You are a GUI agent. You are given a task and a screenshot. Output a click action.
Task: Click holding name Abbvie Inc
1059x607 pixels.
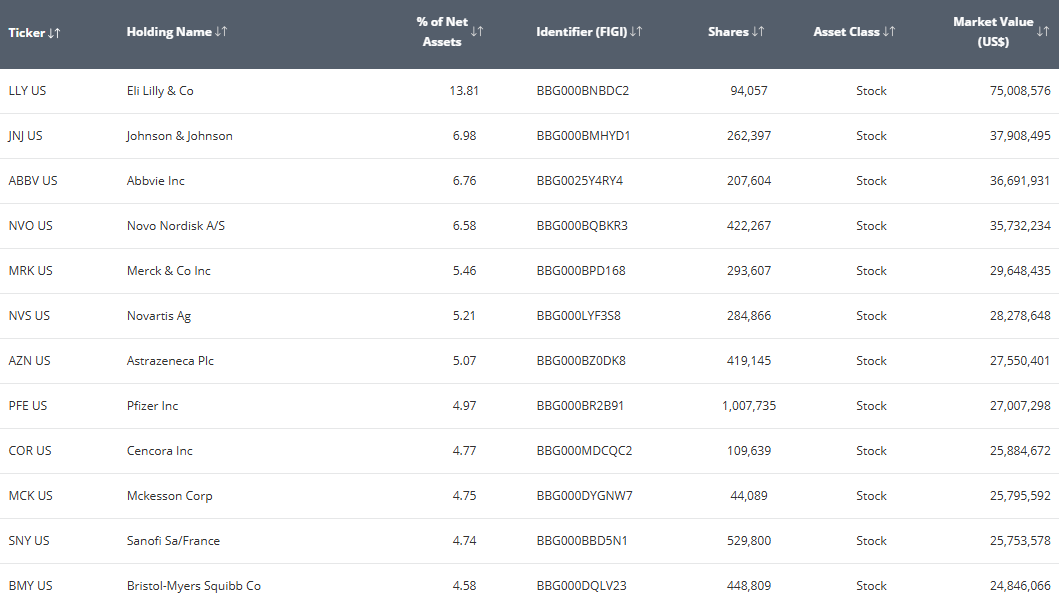(x=155, y=181)
